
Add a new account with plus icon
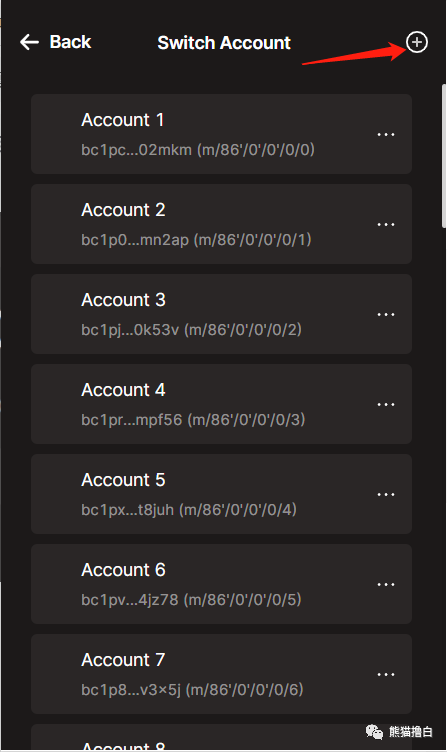[x=417, y=42]
